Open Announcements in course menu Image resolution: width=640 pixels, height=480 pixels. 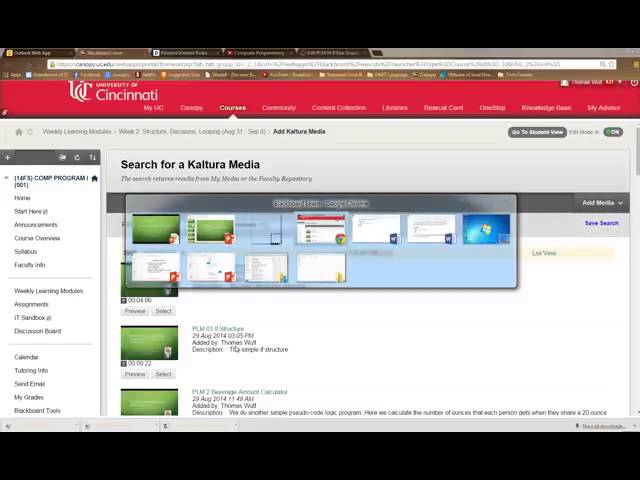[x=36, y=225]
